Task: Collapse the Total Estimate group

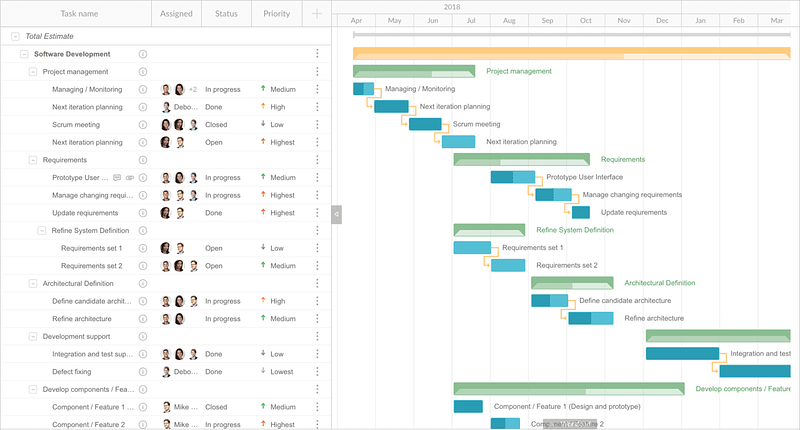Action: click(x=15, y=36)
